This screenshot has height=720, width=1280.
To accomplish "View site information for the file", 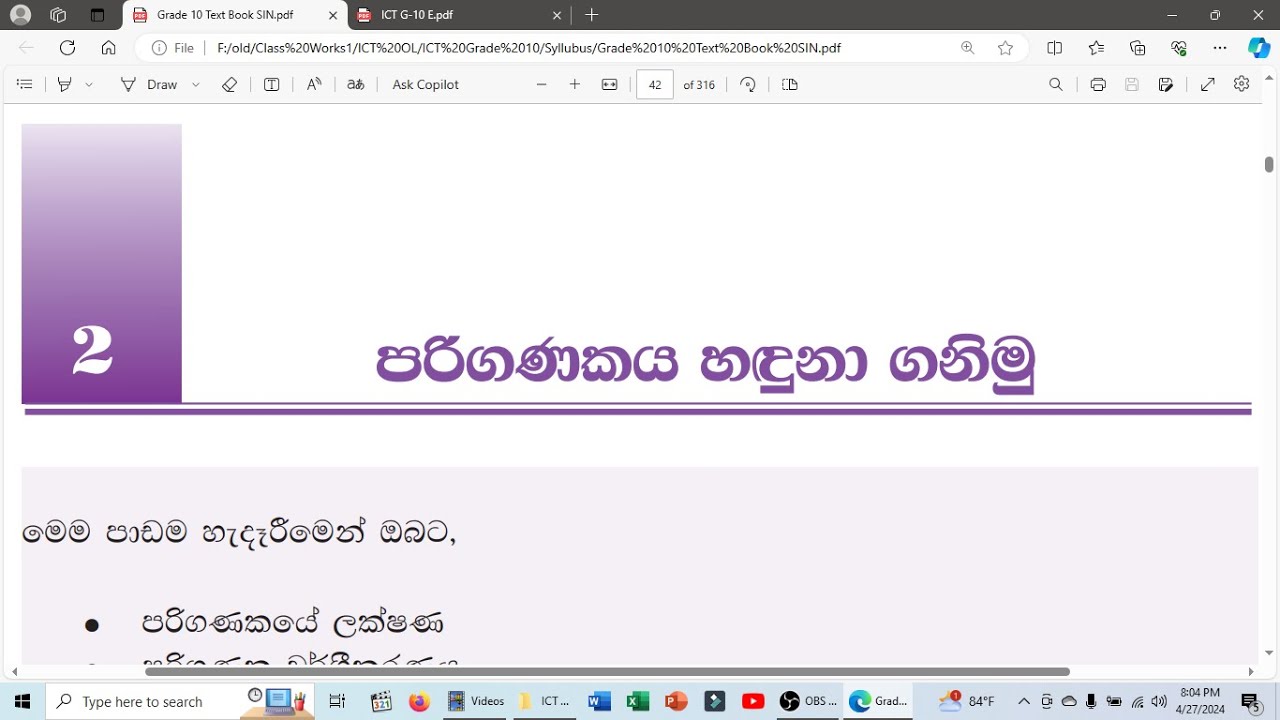I will 172,48.
